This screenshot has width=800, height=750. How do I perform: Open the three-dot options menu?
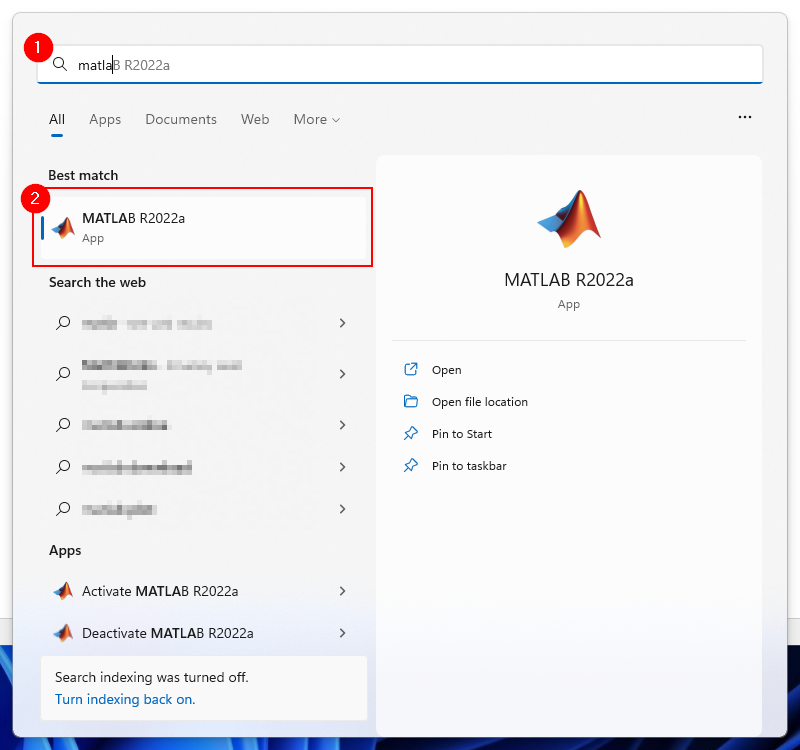744,117
